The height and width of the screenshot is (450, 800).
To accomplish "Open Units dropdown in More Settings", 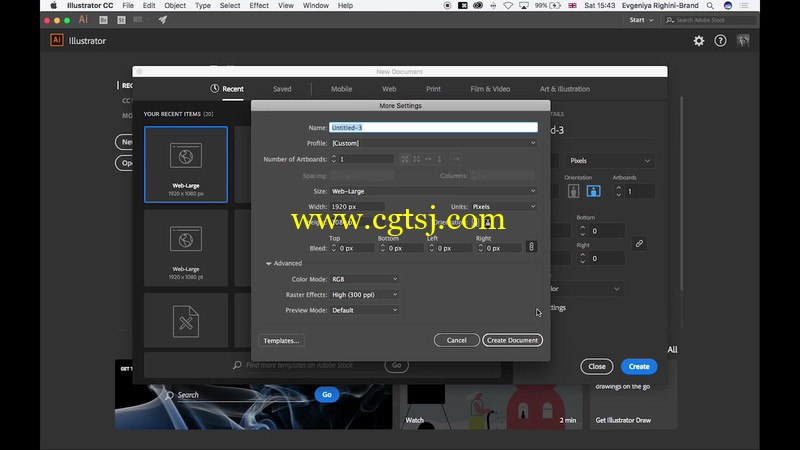I will (x=504, y=207).
